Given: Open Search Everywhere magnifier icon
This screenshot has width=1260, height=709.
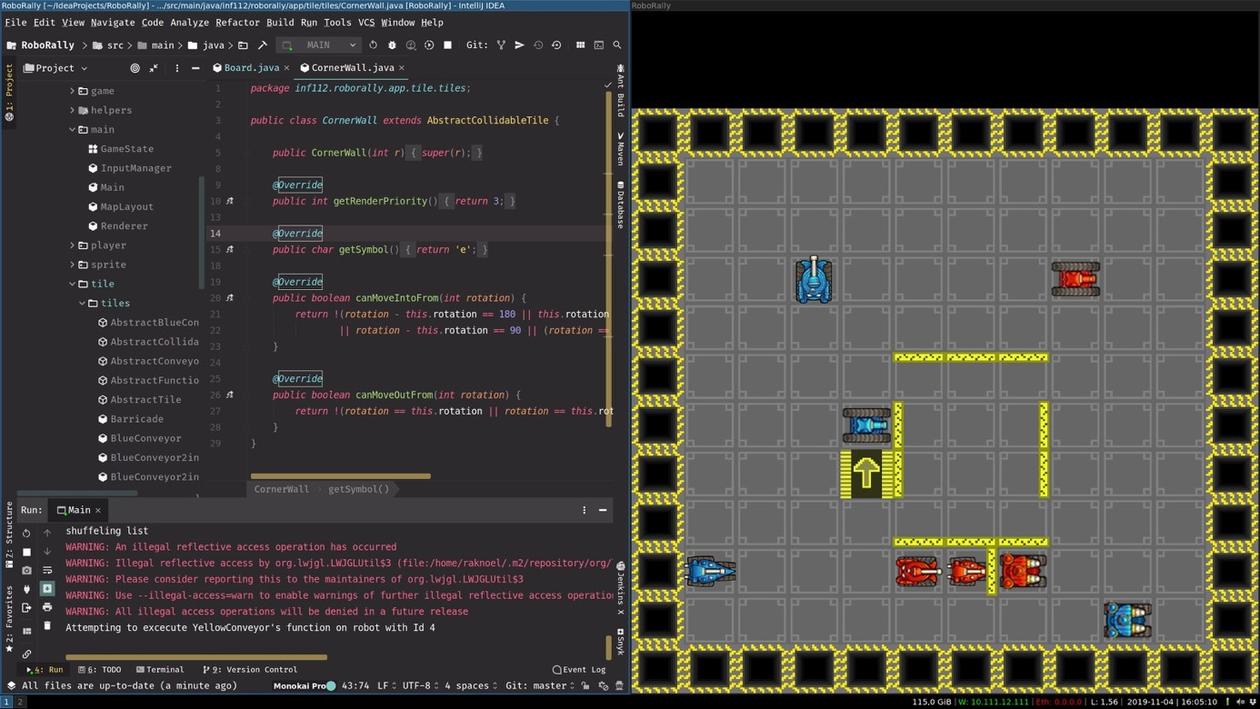Looking at the screenshot, I should point(617,45).
